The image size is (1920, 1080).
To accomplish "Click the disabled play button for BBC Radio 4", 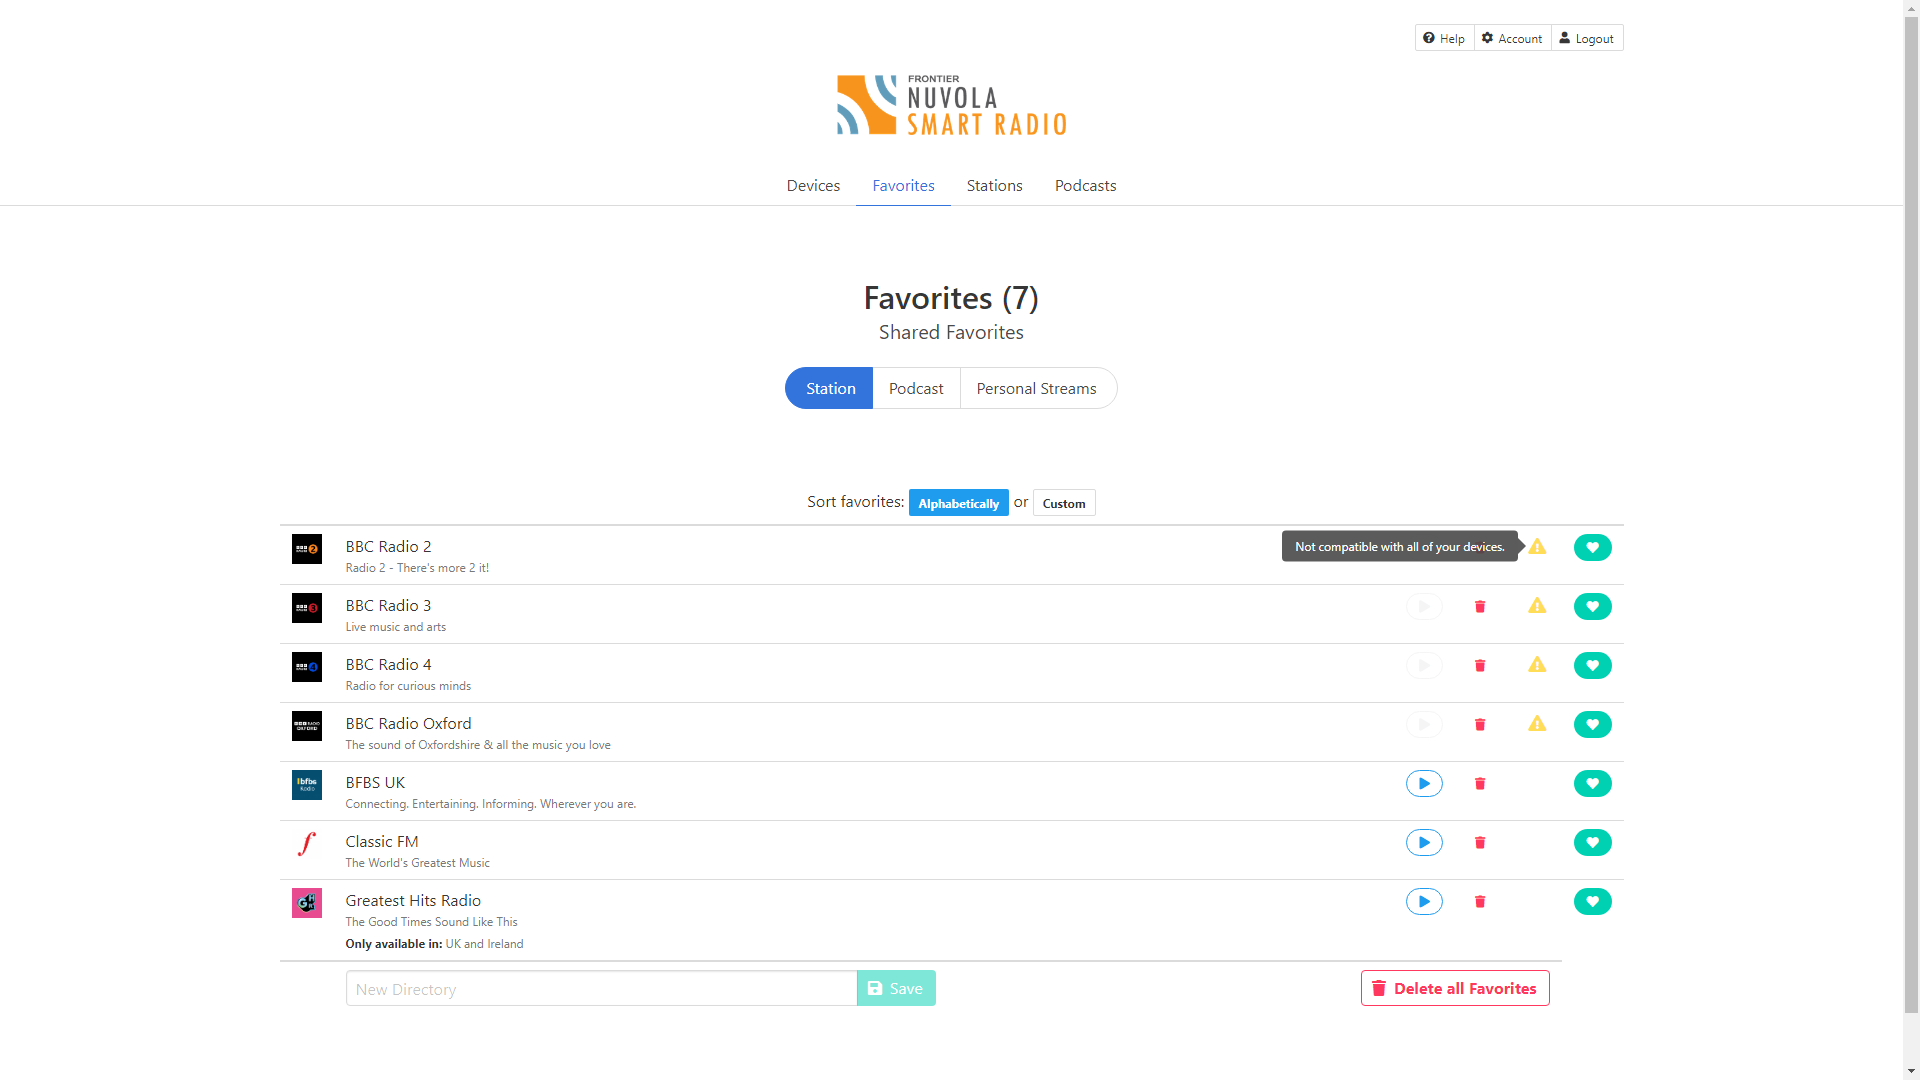I will coord(1424,666).
